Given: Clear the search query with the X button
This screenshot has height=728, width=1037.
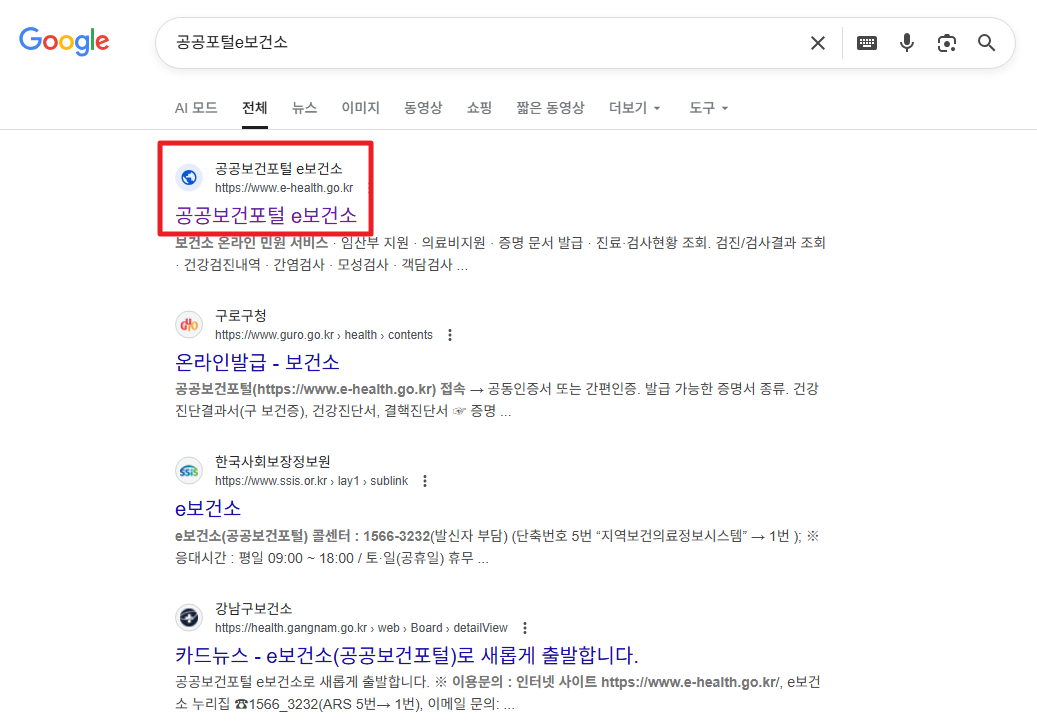Looking at the screenshot, I should tap(818, 43).
